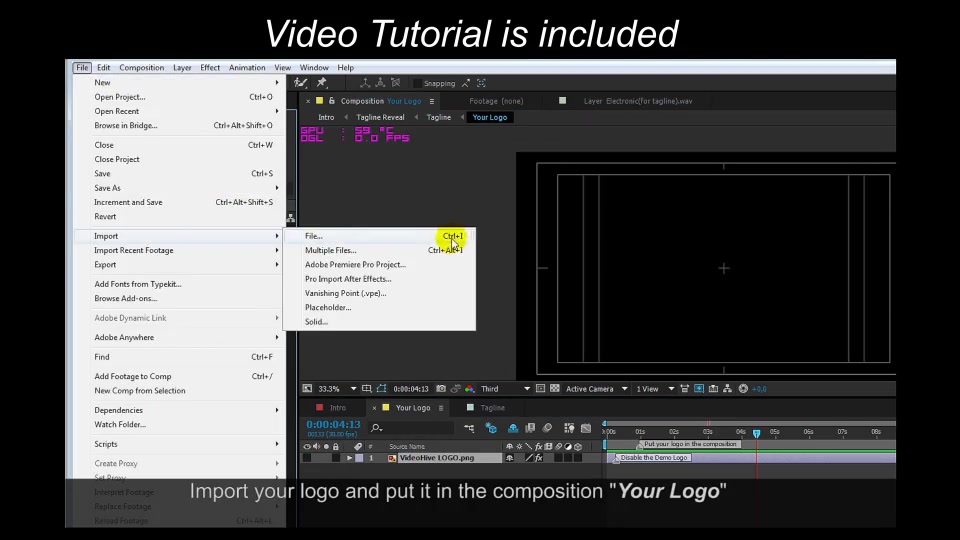
Task: Click snap collapsed compositions icon
Action: [x=481, y=83]
